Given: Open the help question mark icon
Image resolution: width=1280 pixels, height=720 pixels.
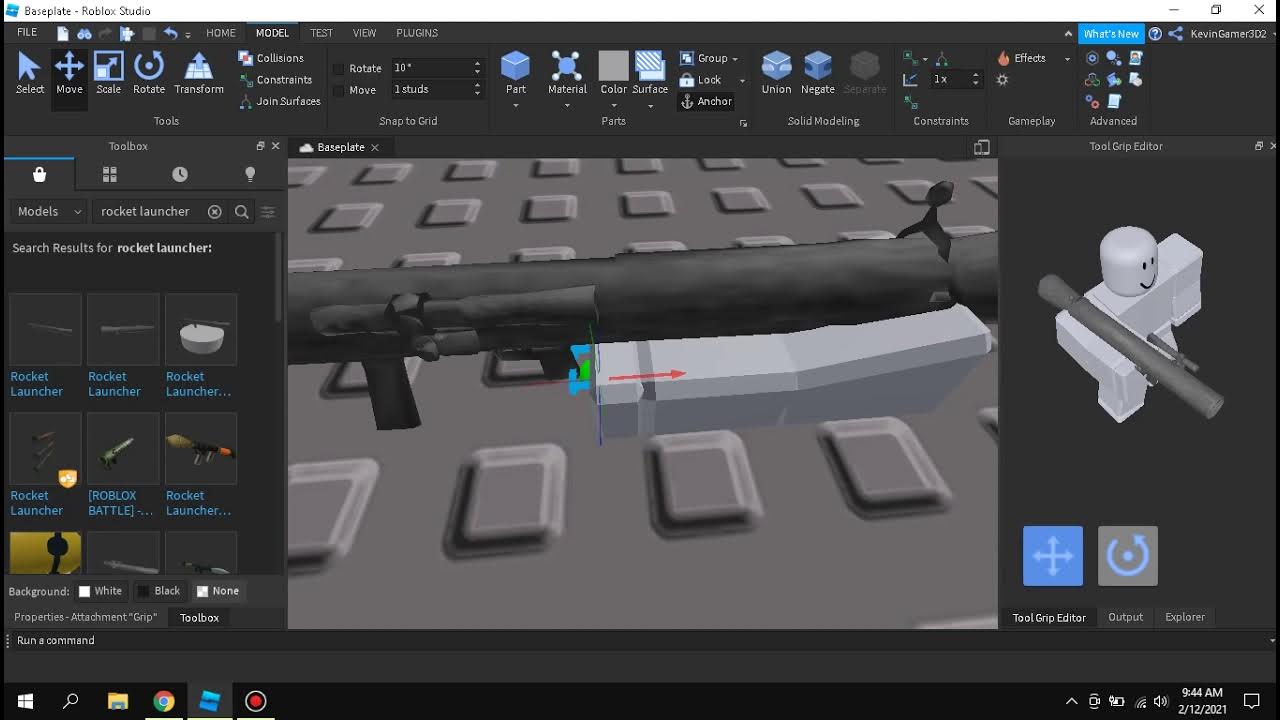Looking at the screenshot, I should (x=1156, y=33).
